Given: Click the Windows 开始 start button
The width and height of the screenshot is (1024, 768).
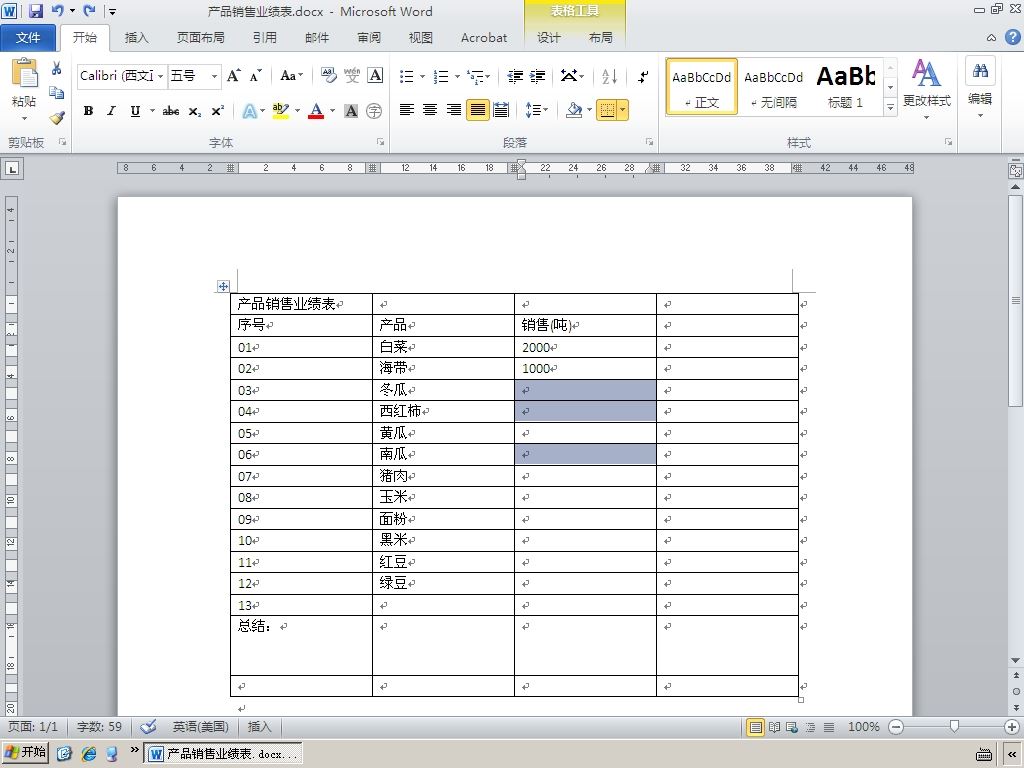Looking at the screenshot, I should [25, 752].
